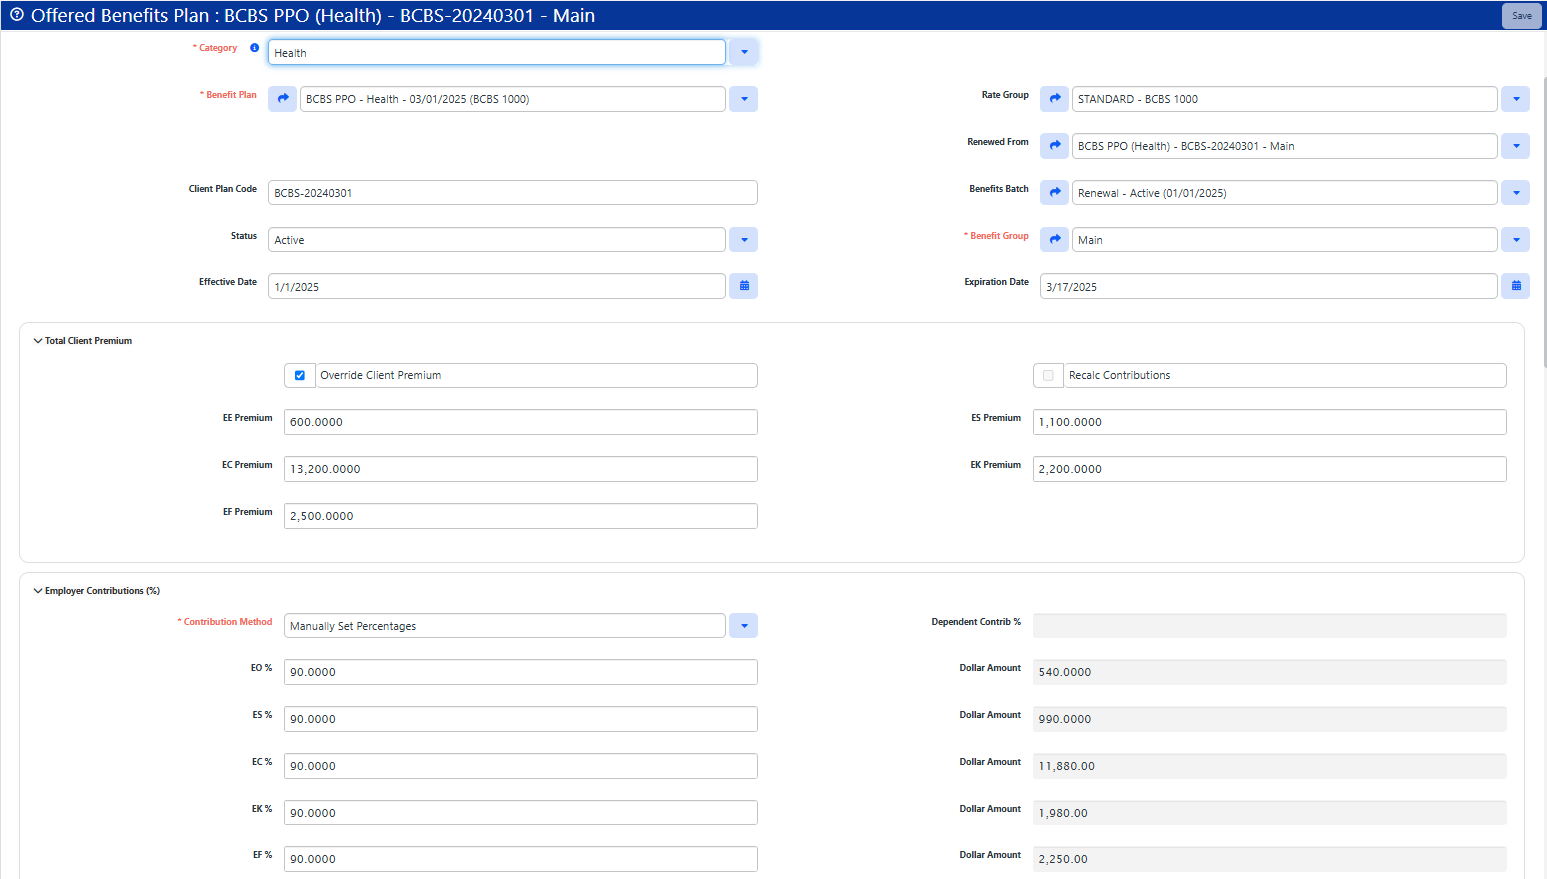Open the Category dropdown
Image resolution: width=1547 pixels, height=879 pixels.
(743, 51)
